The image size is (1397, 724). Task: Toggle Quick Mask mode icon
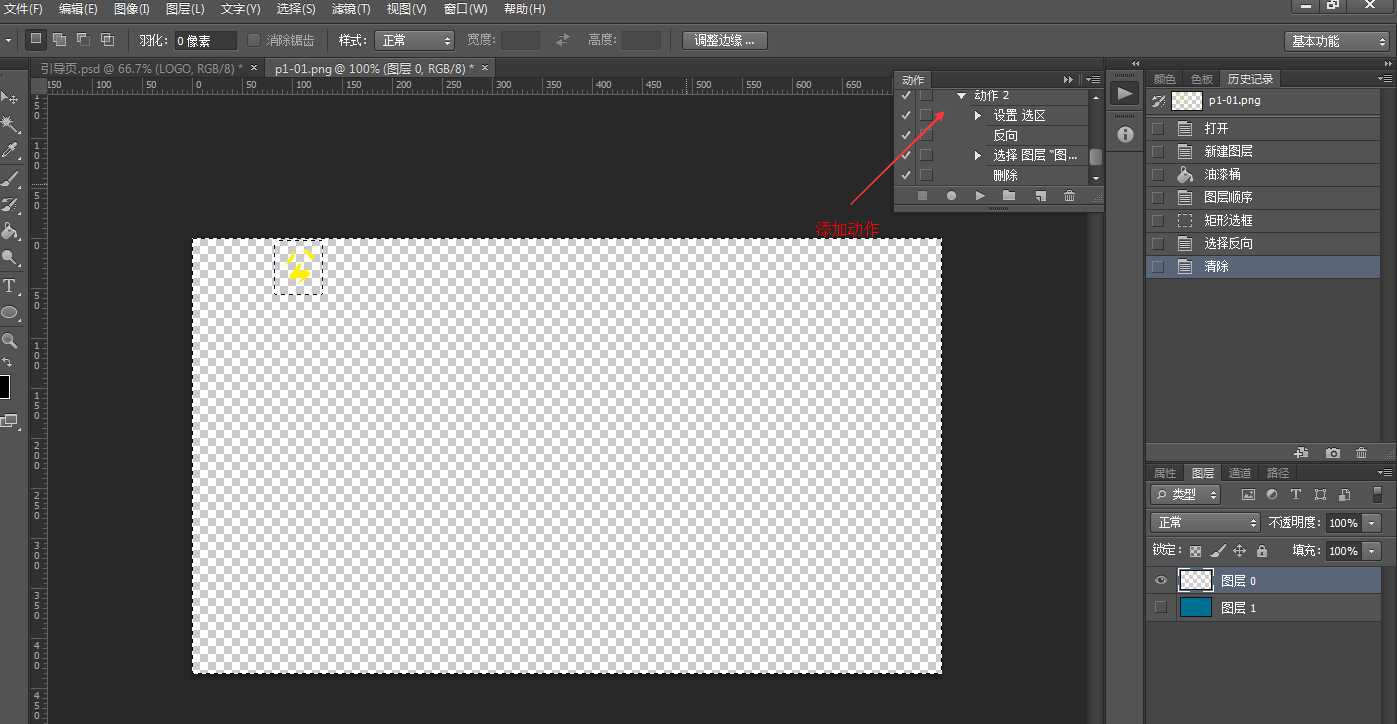[x=9, y=421]
